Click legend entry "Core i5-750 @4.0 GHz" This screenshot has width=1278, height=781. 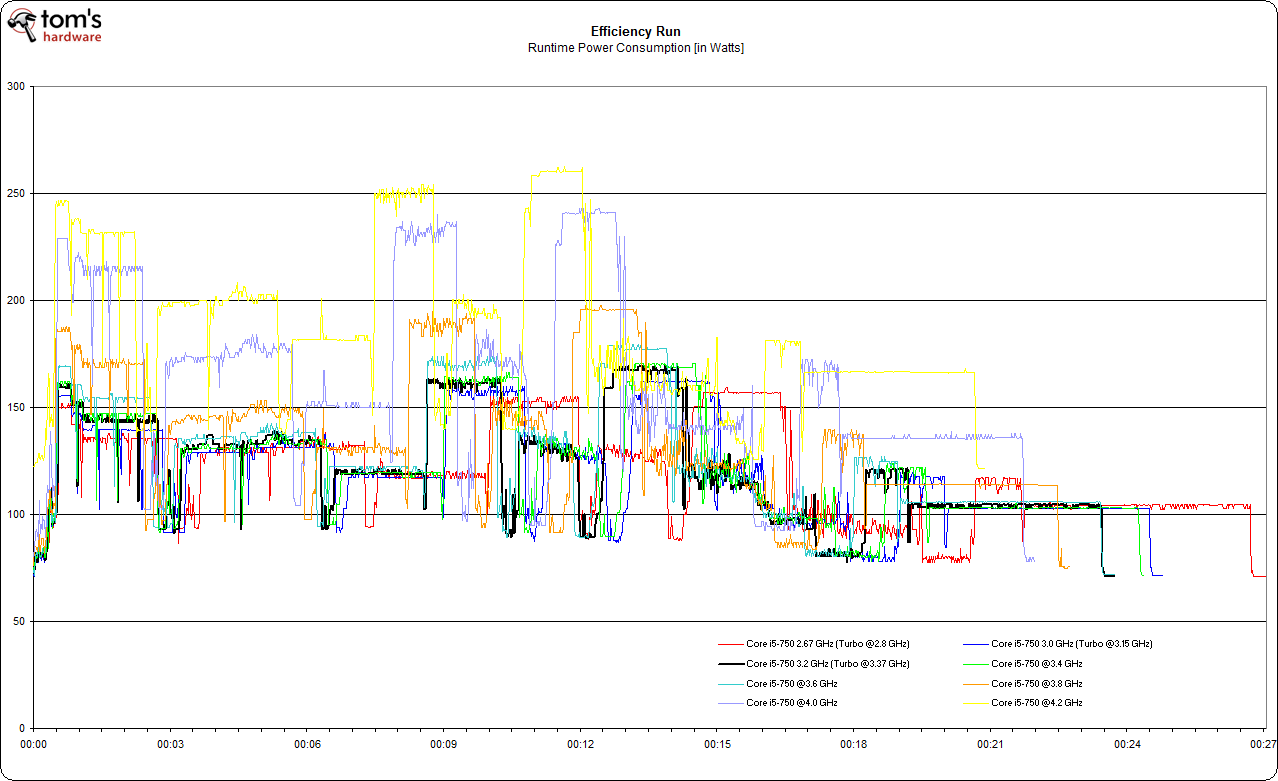pyautogui.click(x=792, y=703)
